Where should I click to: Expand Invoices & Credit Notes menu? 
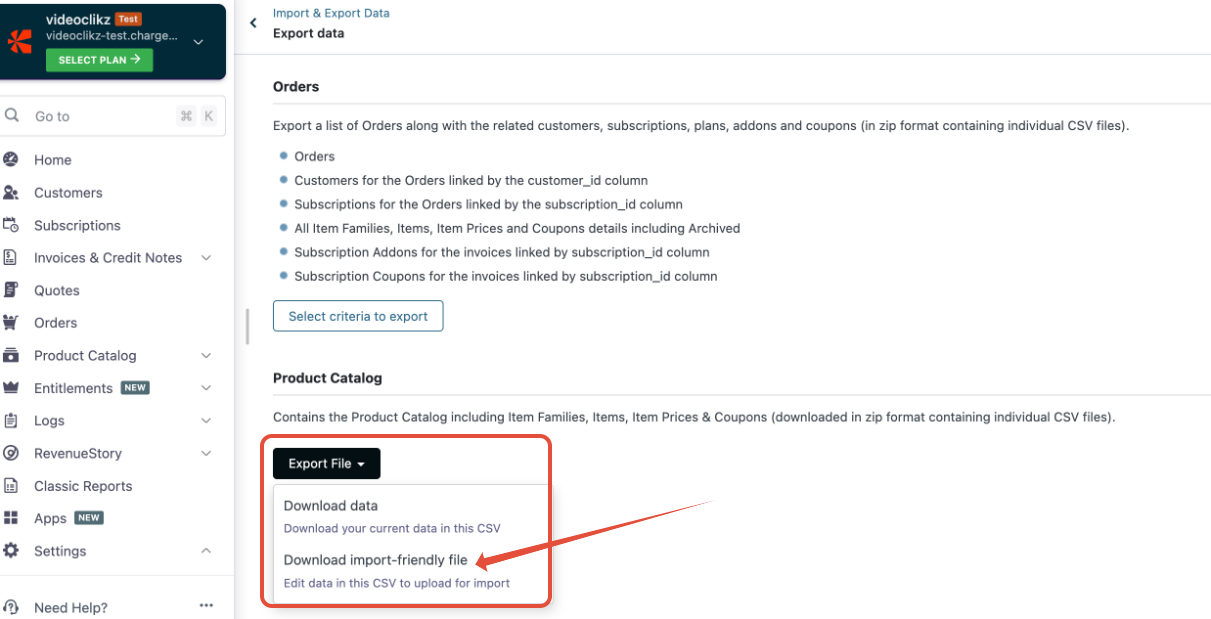pyautogui.click(x=206, y=258)
